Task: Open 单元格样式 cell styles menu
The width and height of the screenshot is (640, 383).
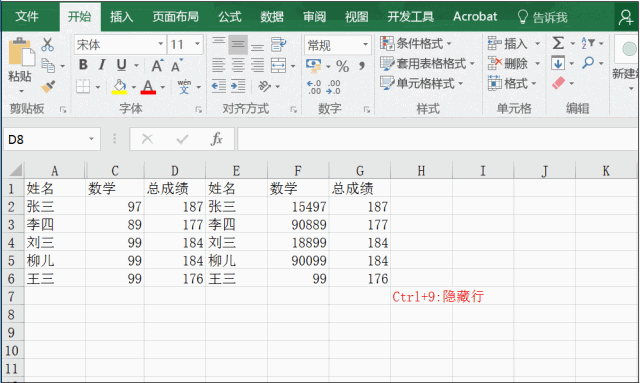Action: [x=421, y=83]
